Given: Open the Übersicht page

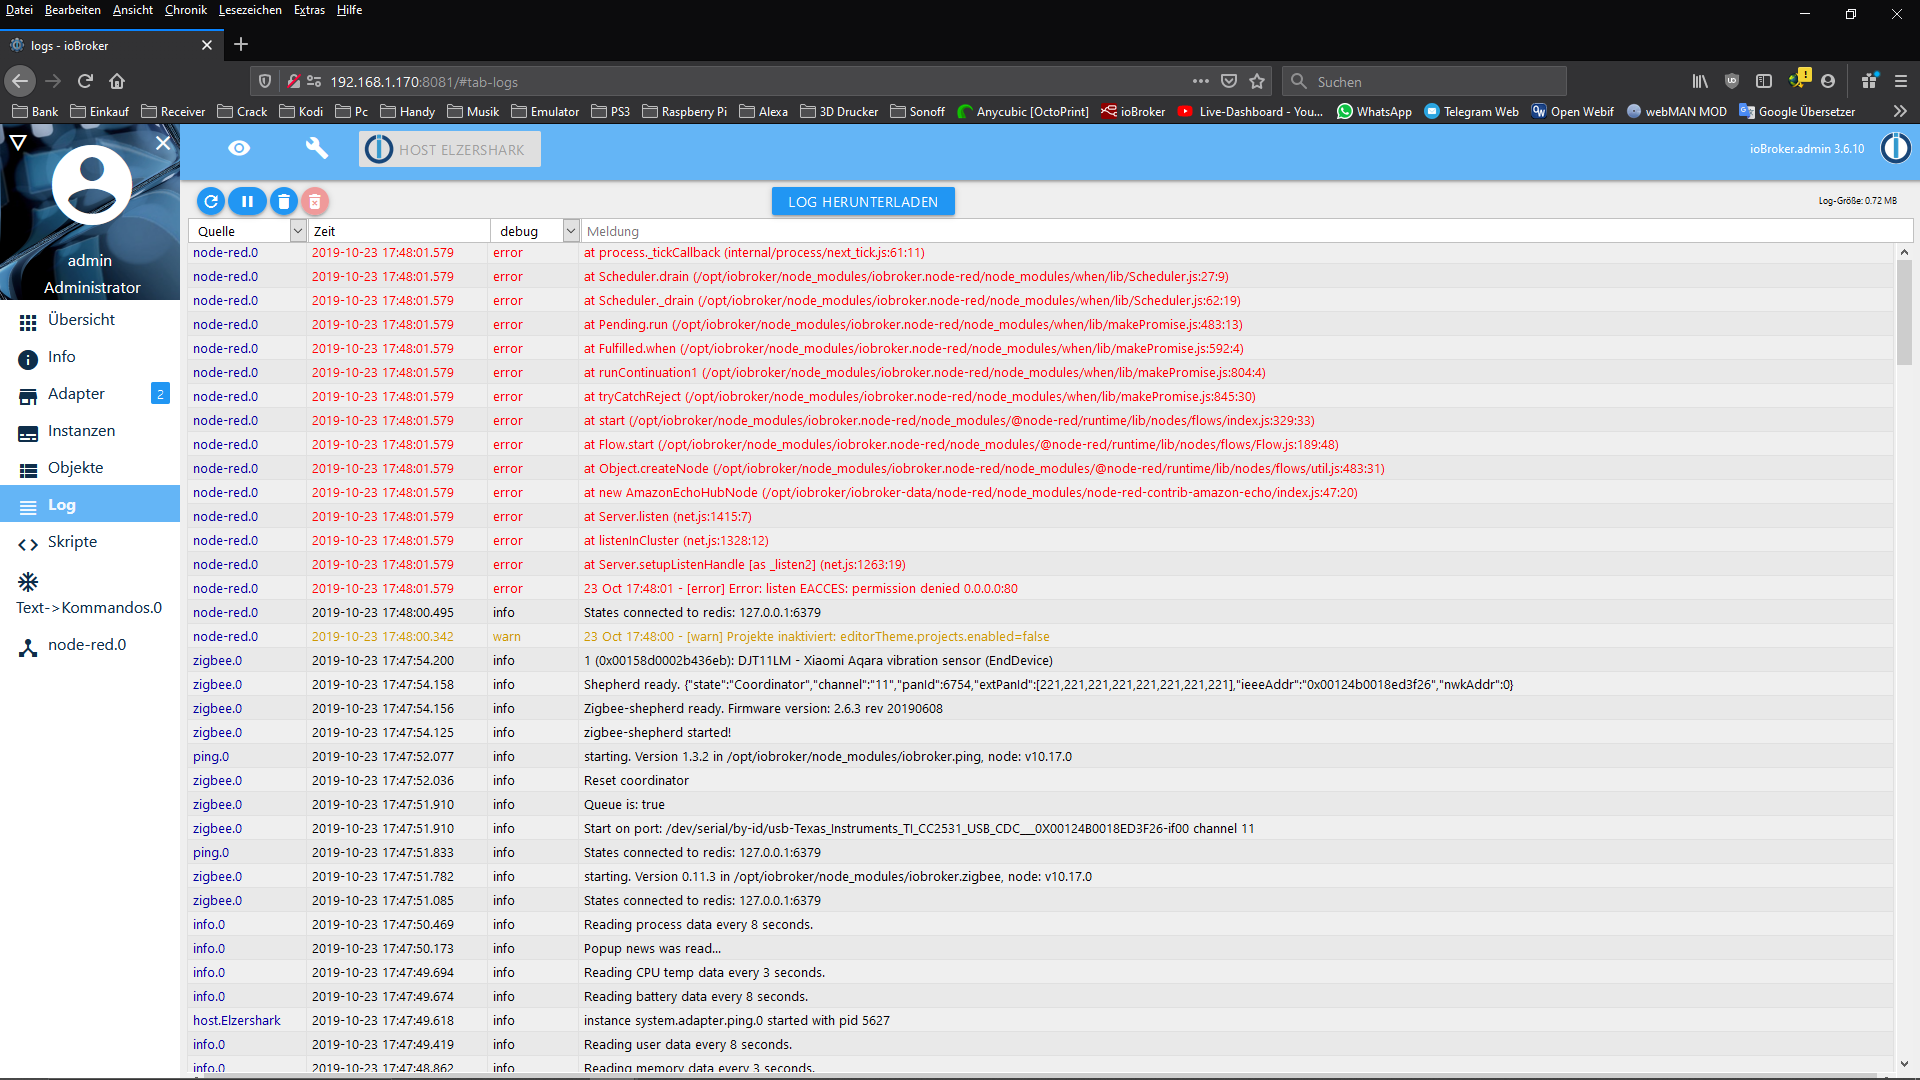Looking at the screenshot, I should 90,320.
